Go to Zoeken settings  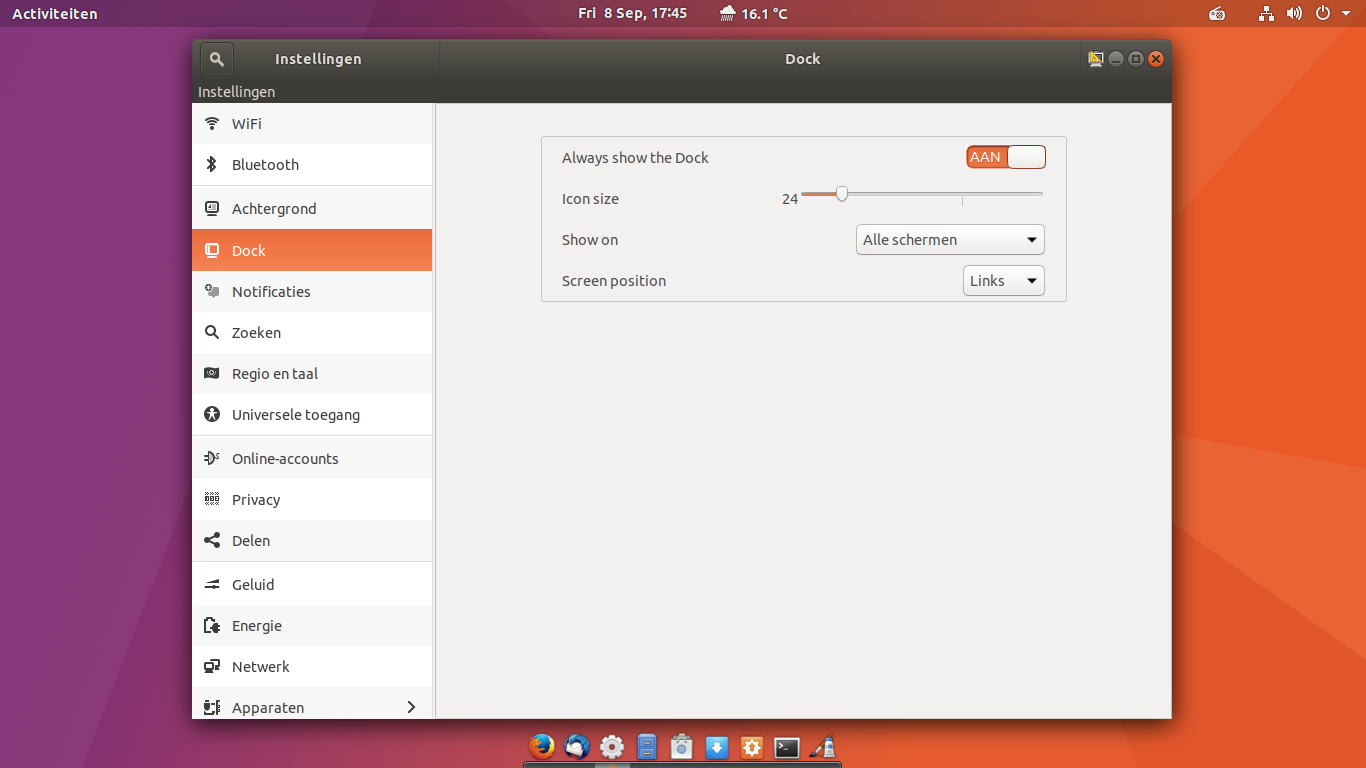(312, 333)
